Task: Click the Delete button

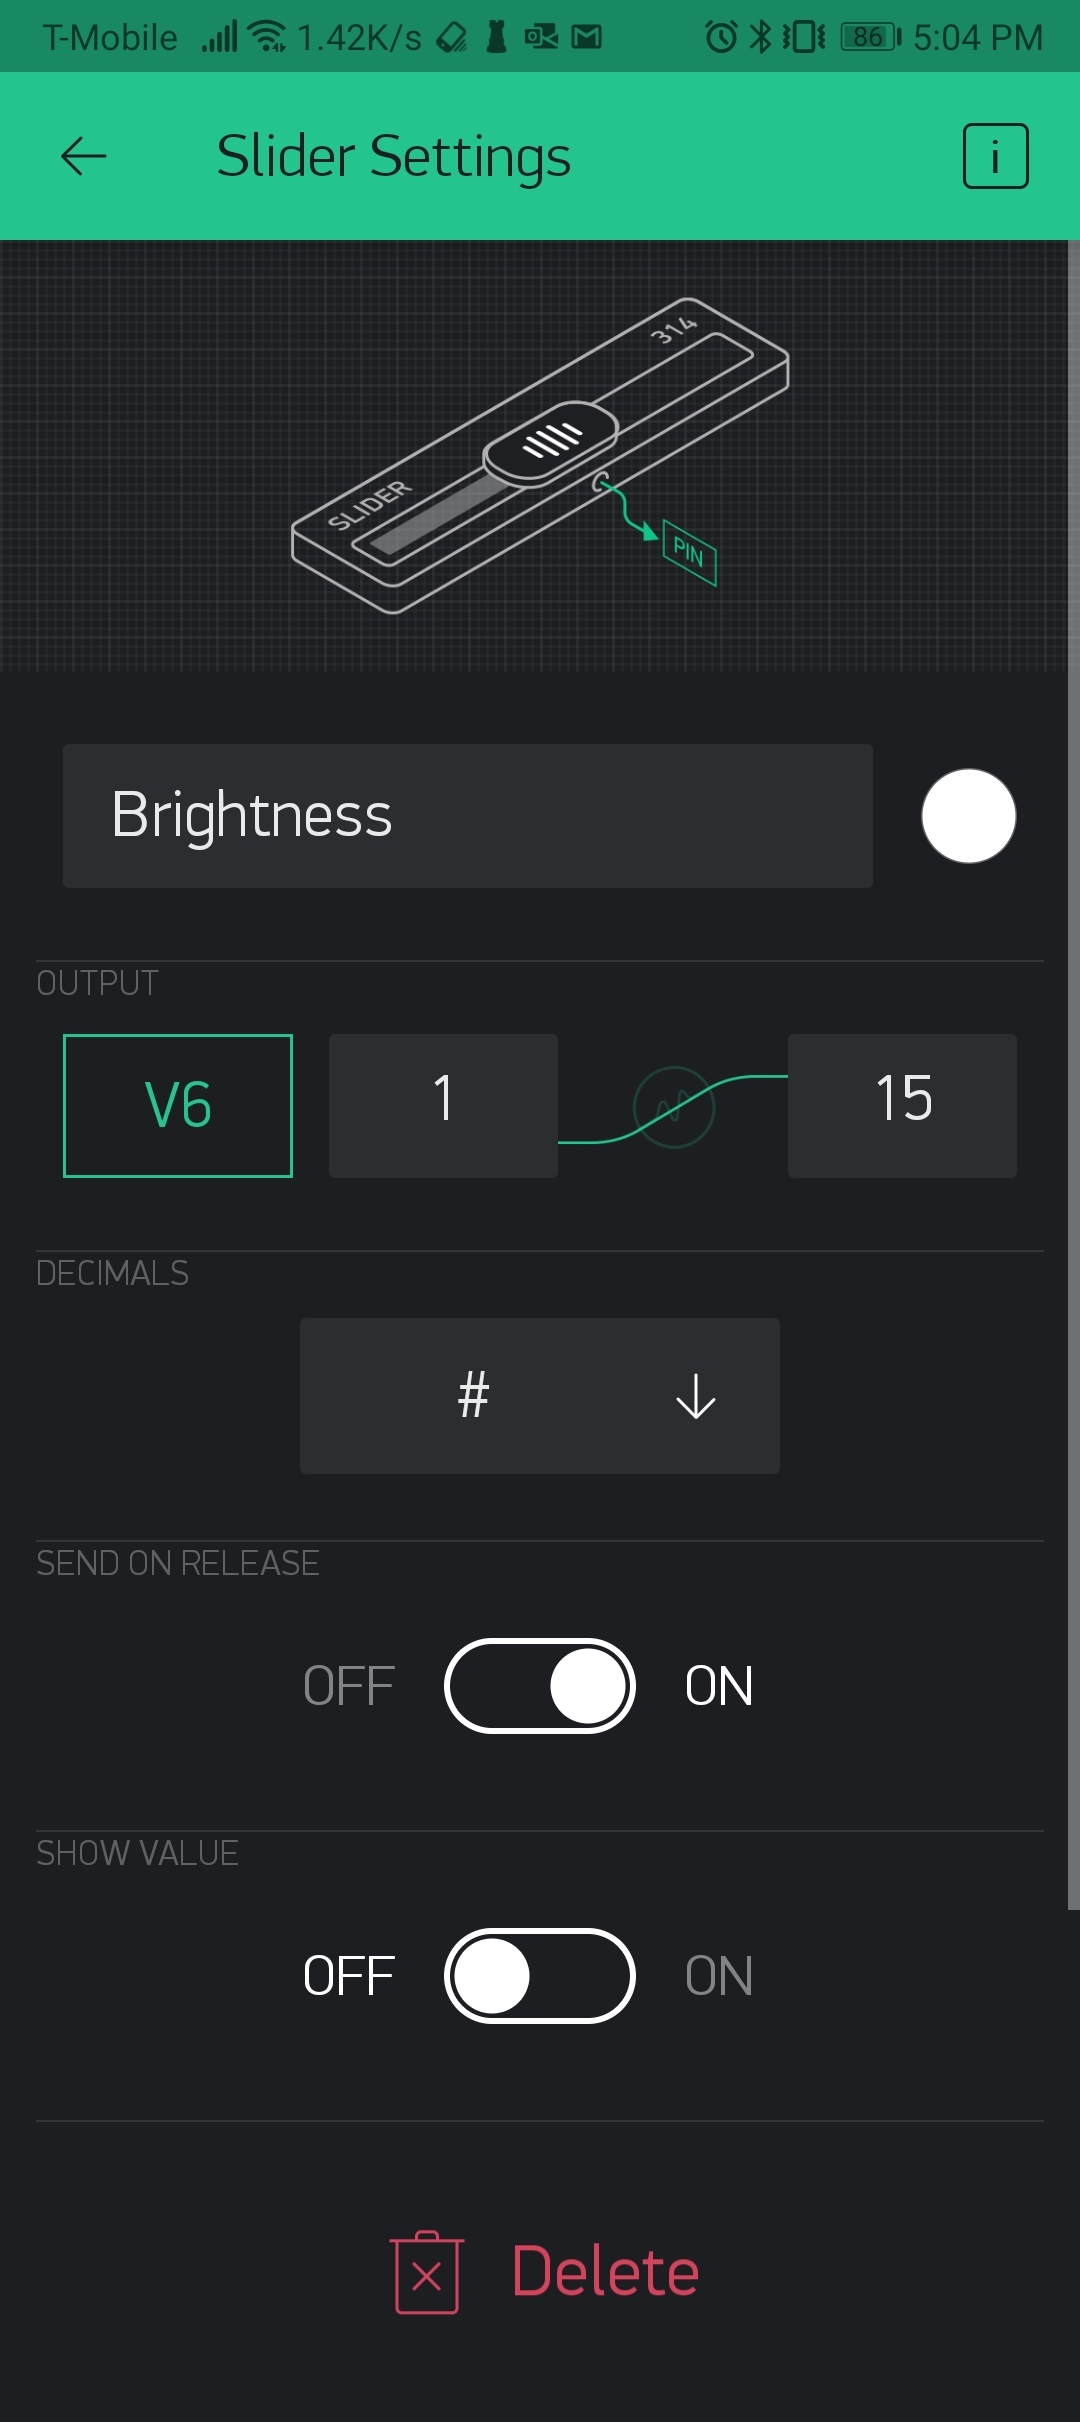Action: pos(545,2272)
